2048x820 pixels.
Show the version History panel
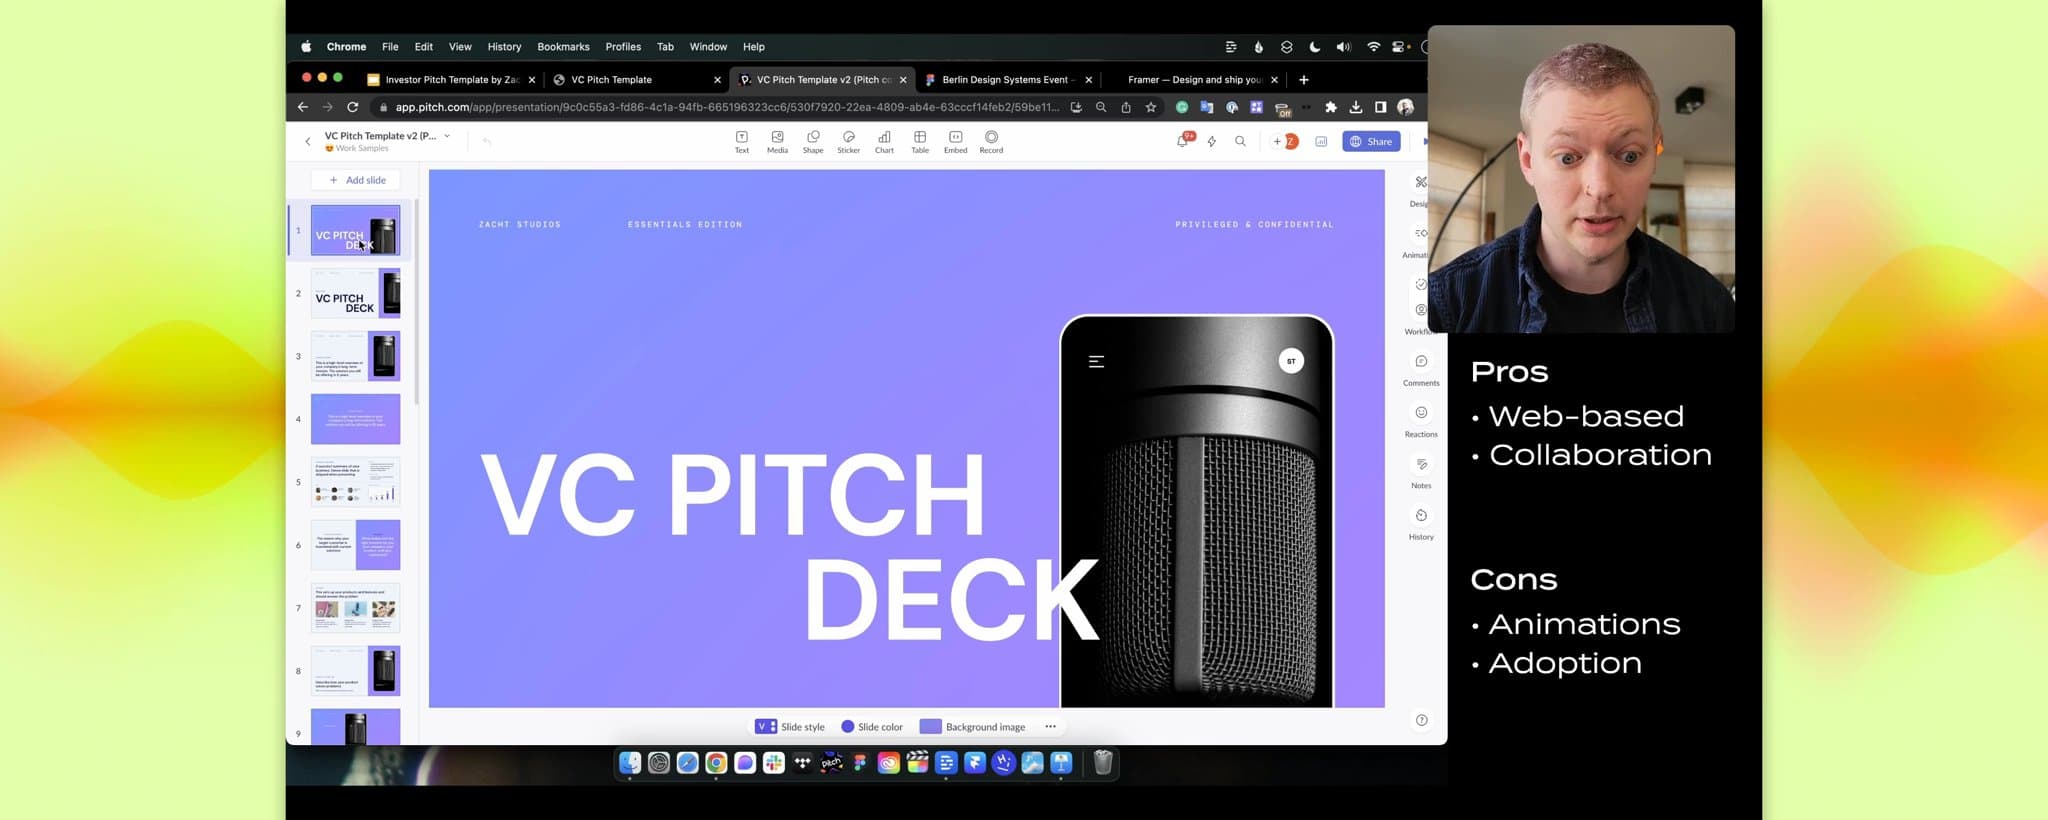pos(1421,522)
